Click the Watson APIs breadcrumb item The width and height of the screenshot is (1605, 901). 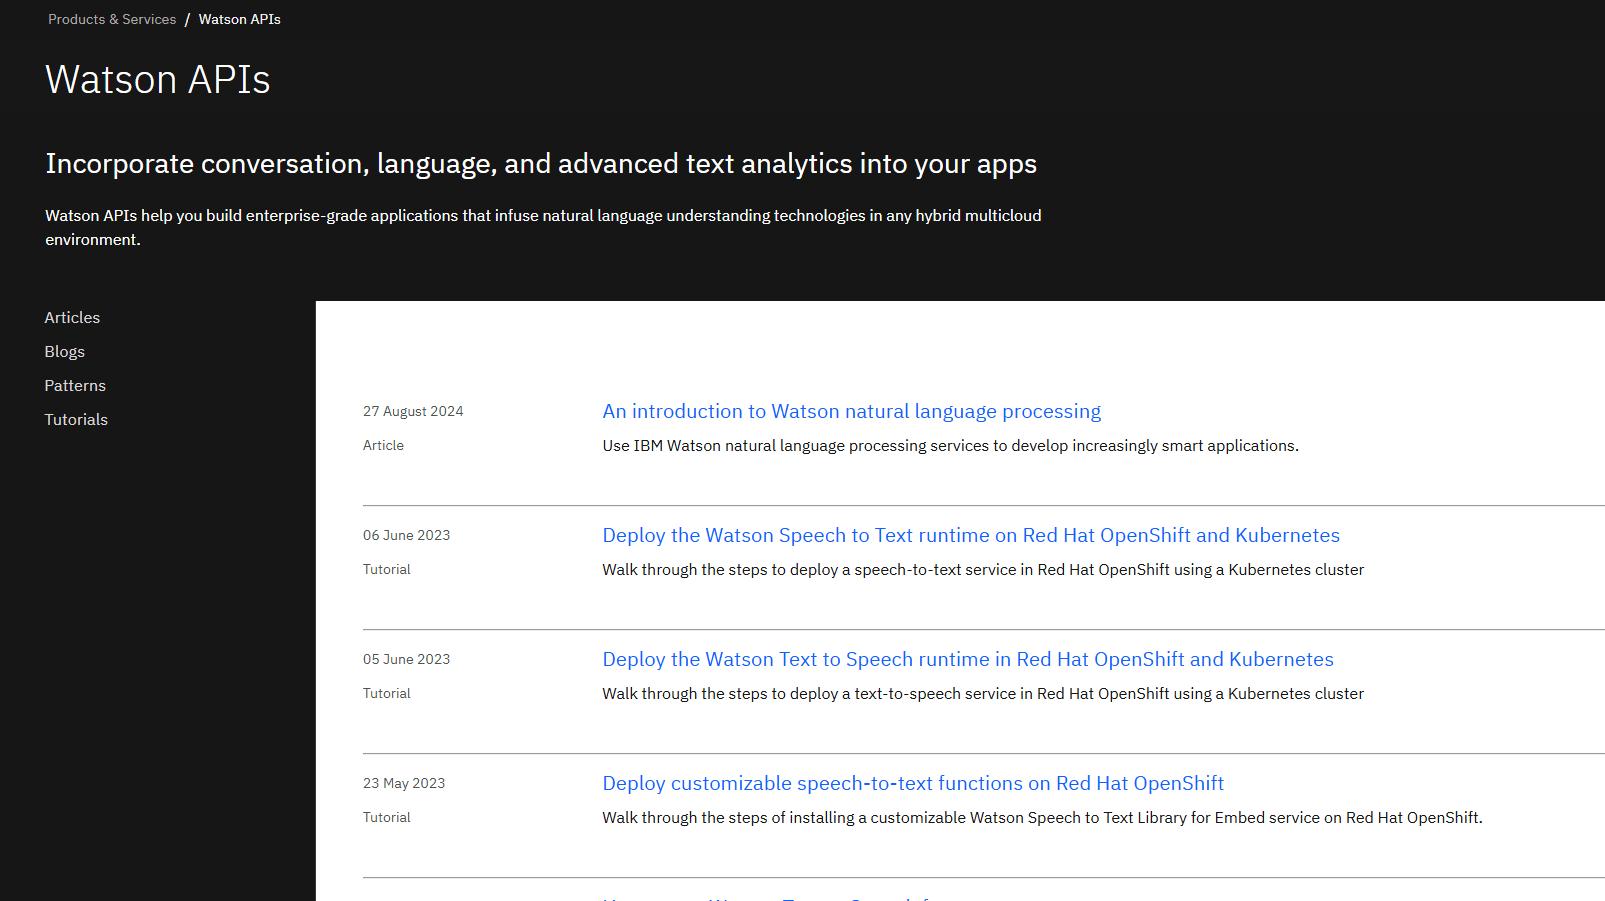pos(239,19)
